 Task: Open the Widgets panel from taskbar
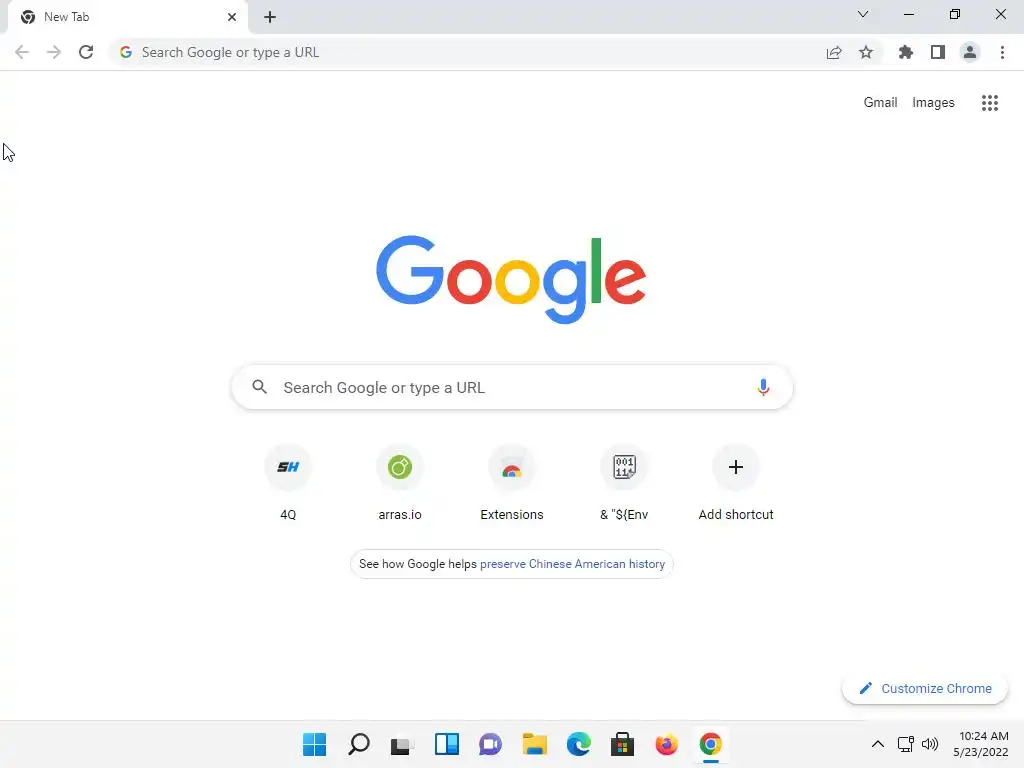pos(447,744)
